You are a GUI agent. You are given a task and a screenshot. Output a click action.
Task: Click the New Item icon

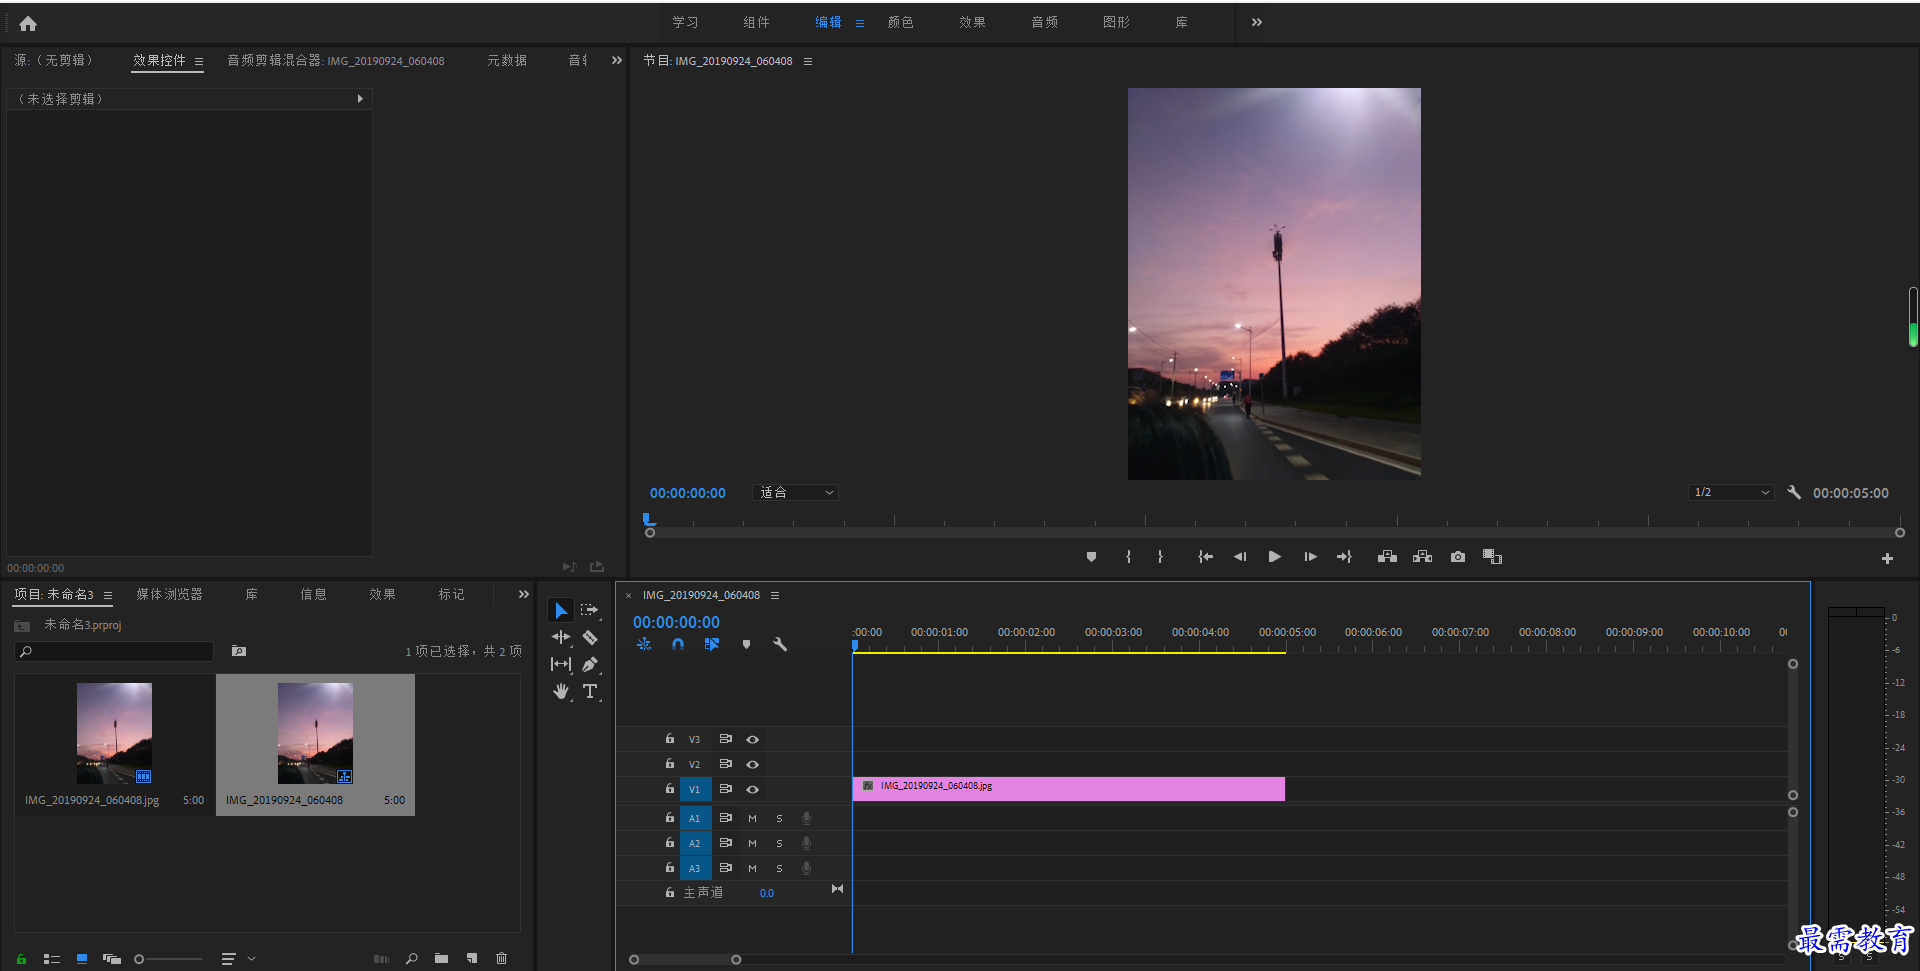[472, 958]
